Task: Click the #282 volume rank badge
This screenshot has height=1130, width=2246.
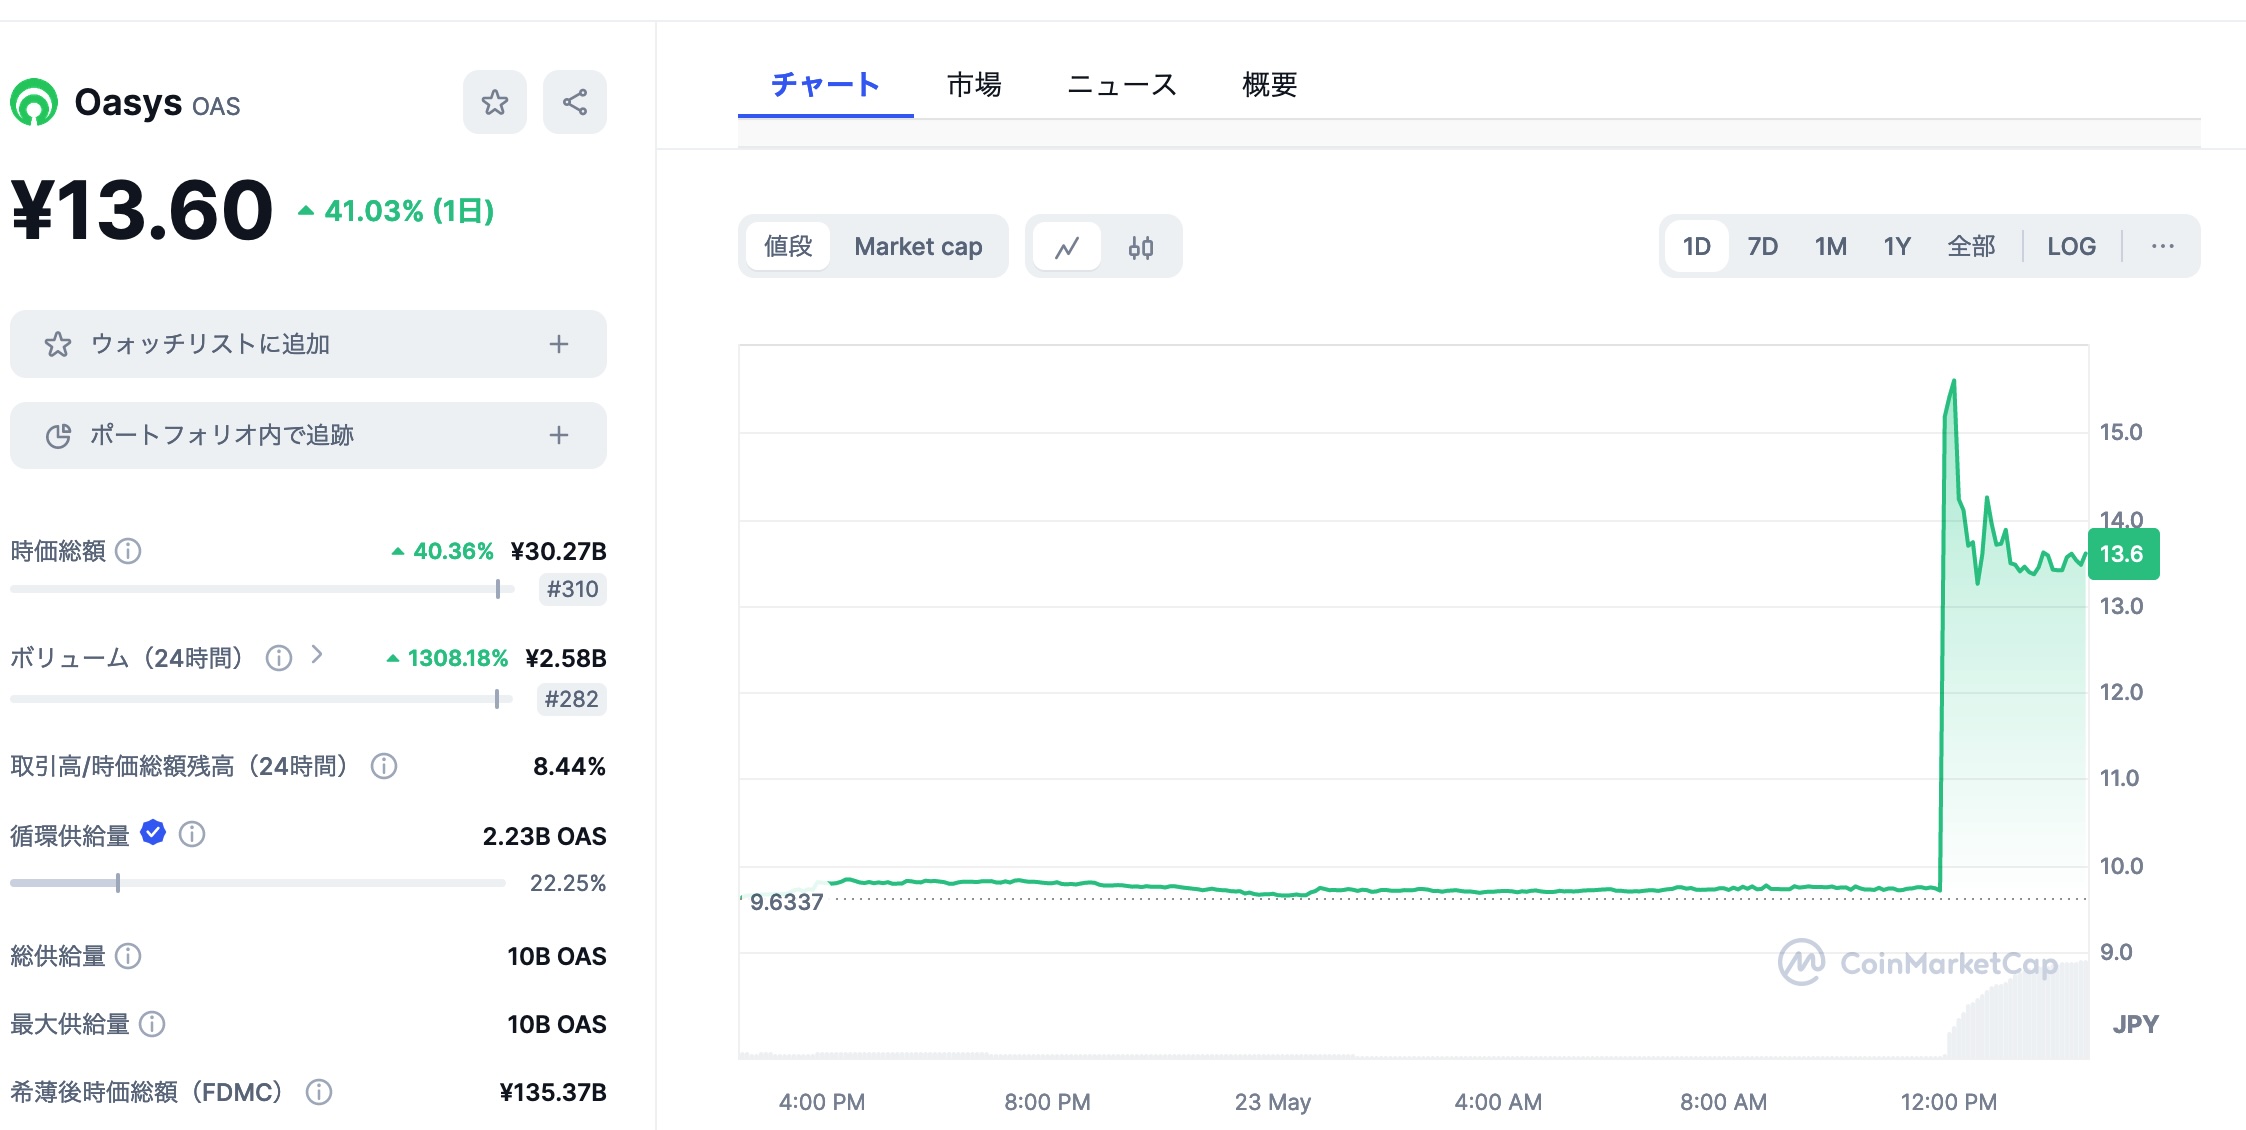Action: coord(571,699)
